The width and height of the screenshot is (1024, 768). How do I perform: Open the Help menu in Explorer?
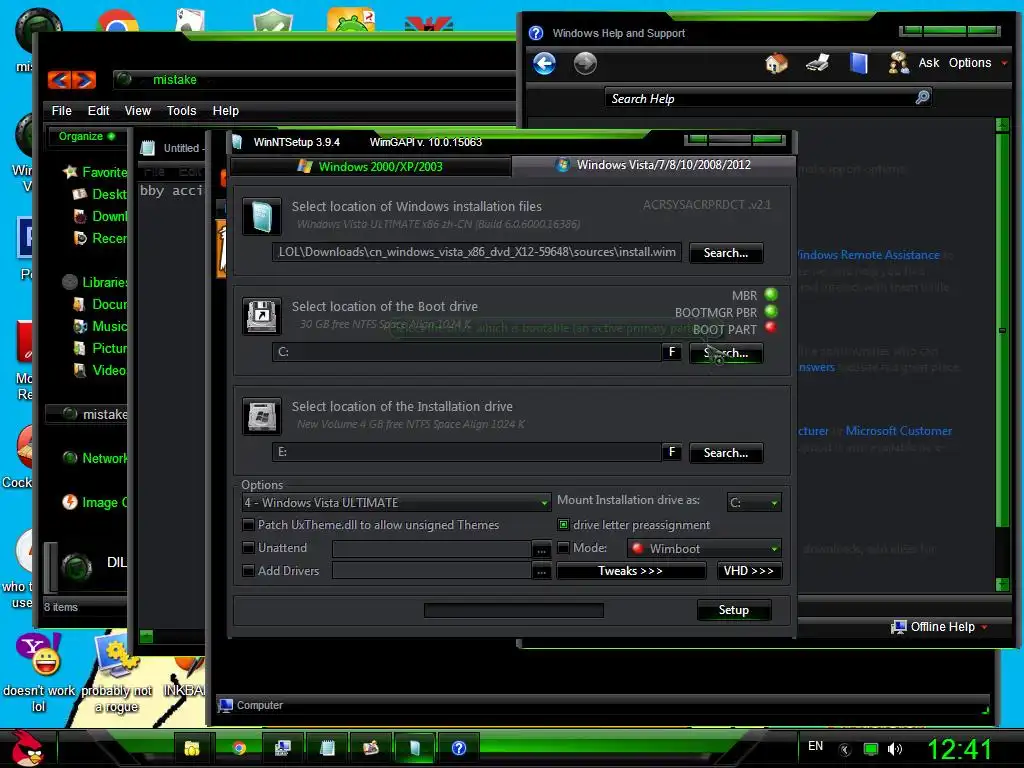click(225, 110)
